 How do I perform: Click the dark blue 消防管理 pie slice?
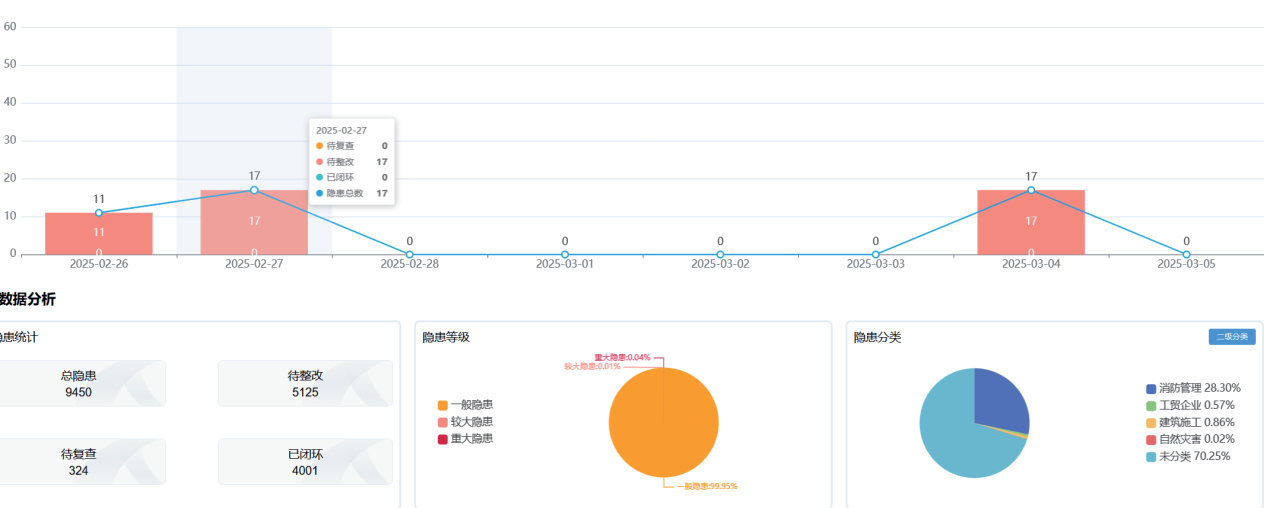(1002, 400)
